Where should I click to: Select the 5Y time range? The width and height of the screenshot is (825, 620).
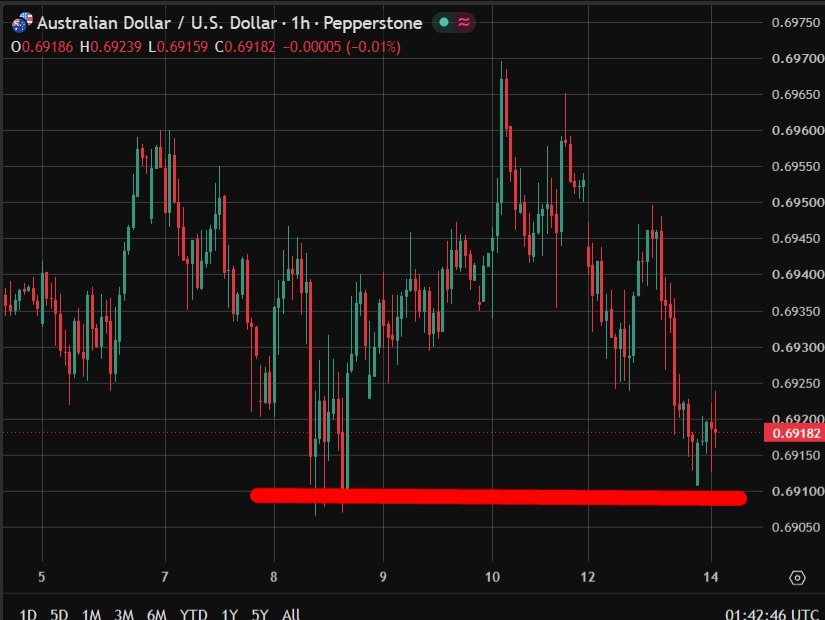[259, 614]
